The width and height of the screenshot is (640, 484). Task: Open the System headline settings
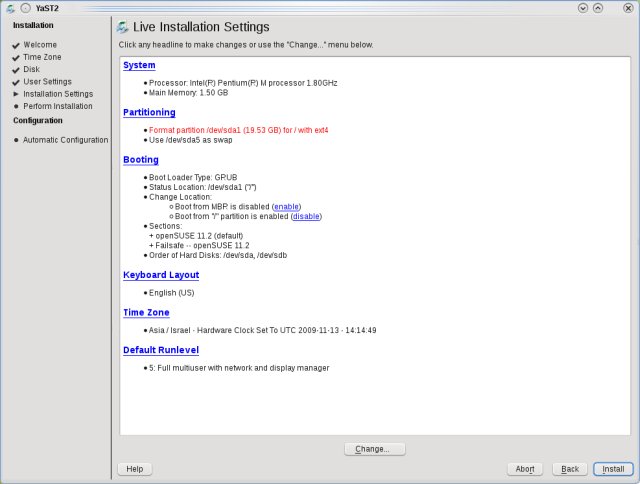point(139,65)
